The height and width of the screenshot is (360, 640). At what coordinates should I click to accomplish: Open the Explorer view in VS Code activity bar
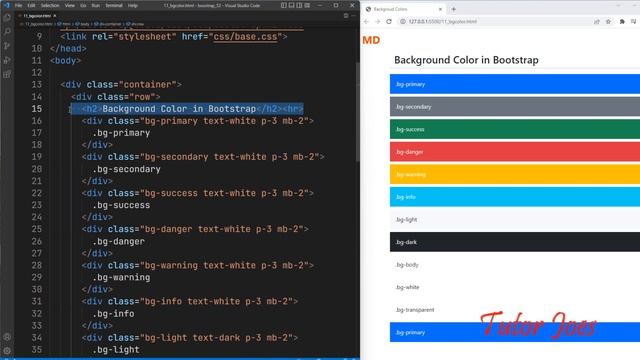(7, 18)
